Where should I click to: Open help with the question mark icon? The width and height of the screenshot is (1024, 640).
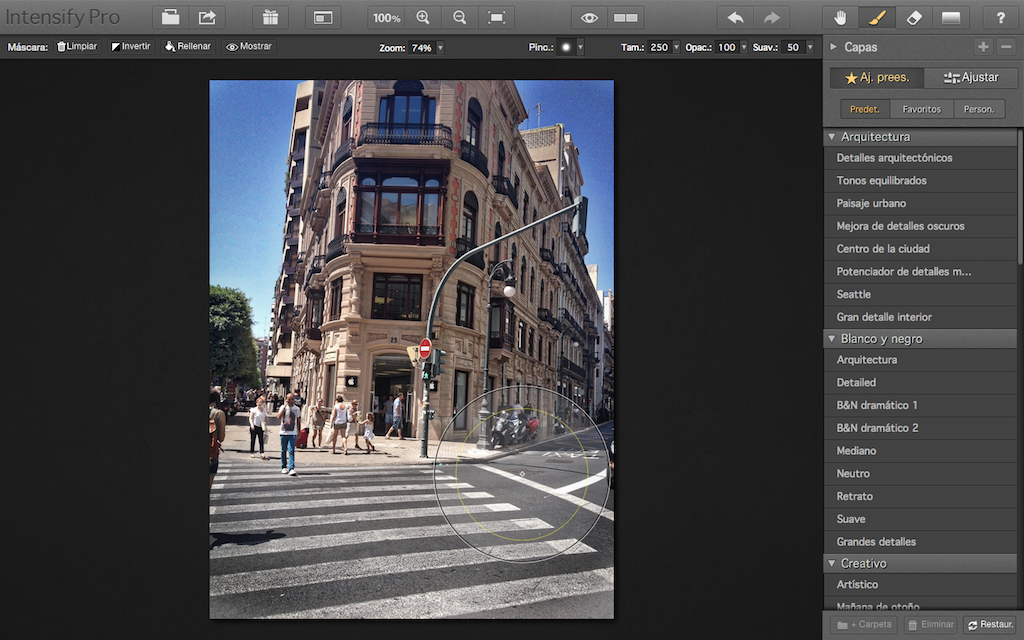1000,18
